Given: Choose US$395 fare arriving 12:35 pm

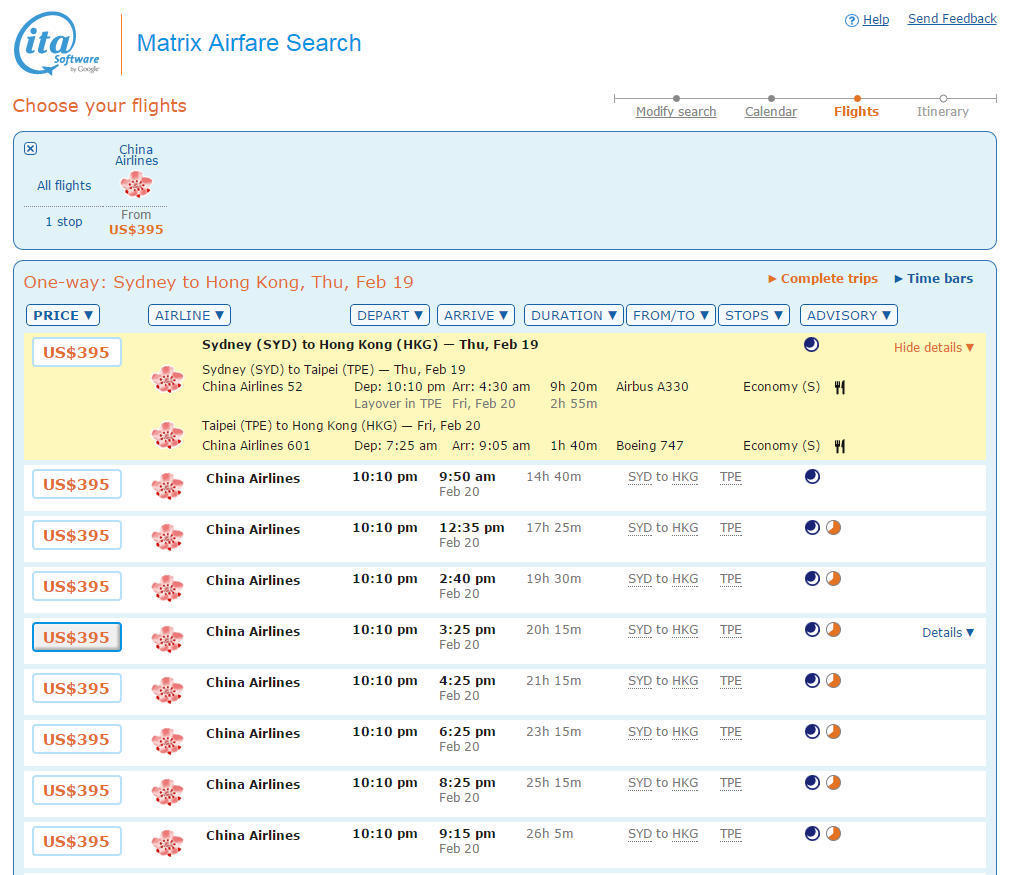Looking at the screenshot, I should 77,535.
